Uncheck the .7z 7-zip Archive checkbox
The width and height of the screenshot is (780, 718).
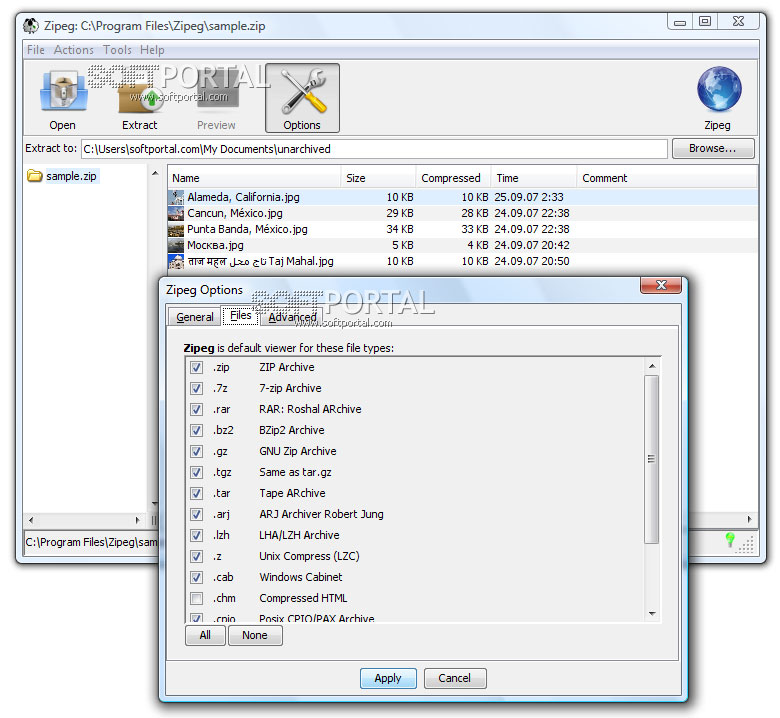click(x=196, y=388)
